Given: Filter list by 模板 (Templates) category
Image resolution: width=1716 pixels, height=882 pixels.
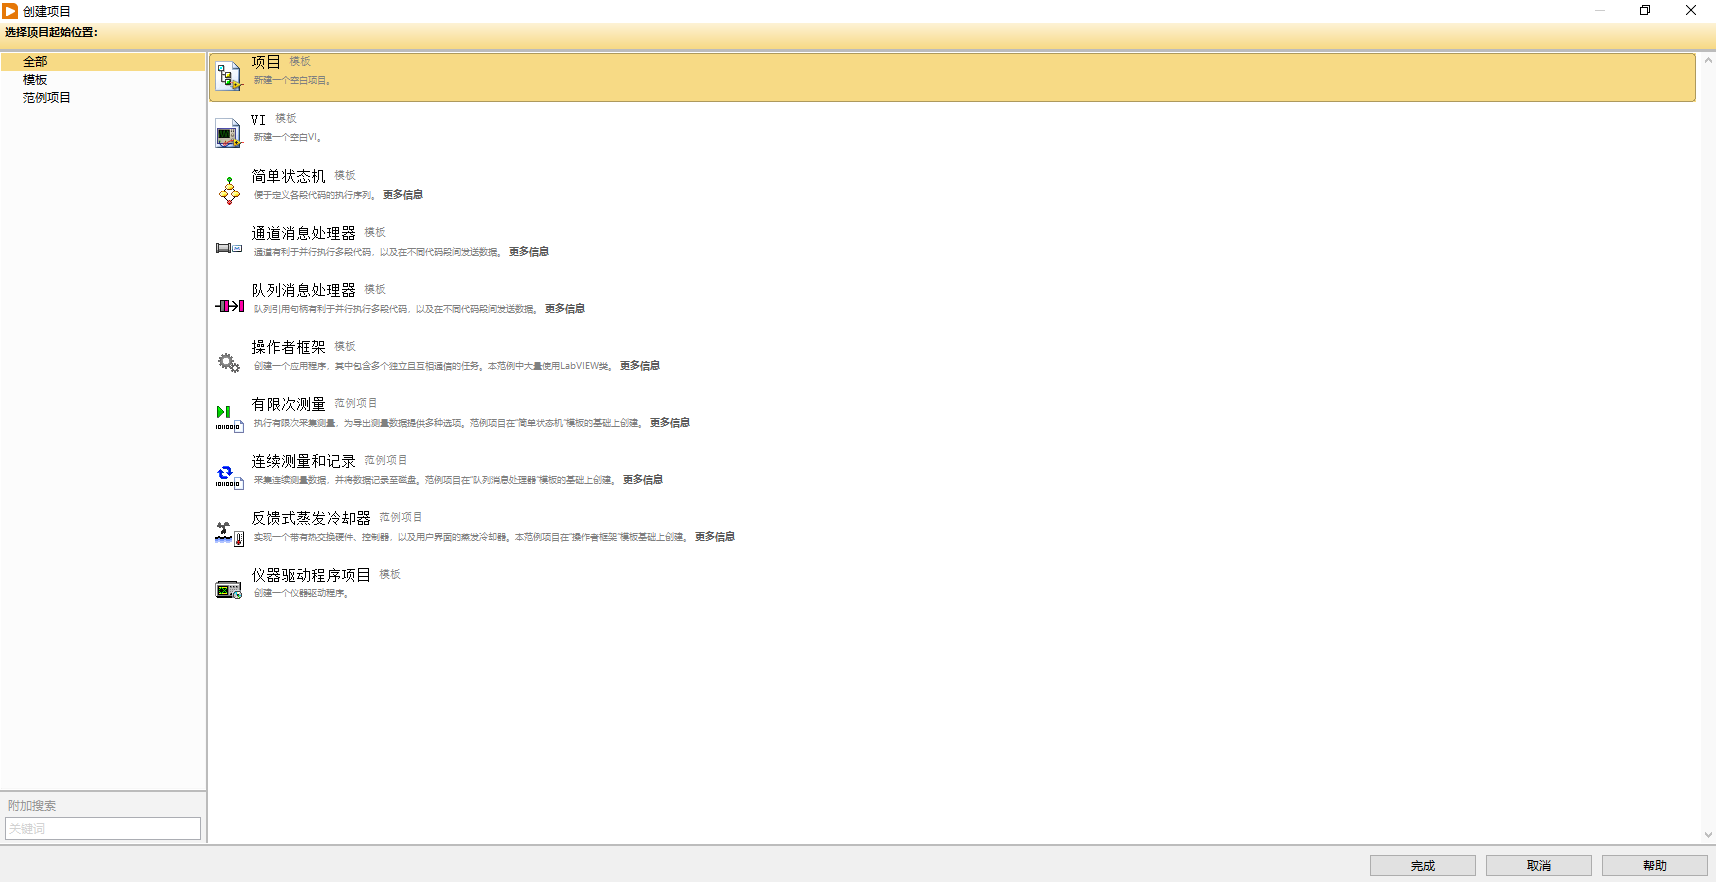Looking at the screenshot, I should (x=35, y=80).
